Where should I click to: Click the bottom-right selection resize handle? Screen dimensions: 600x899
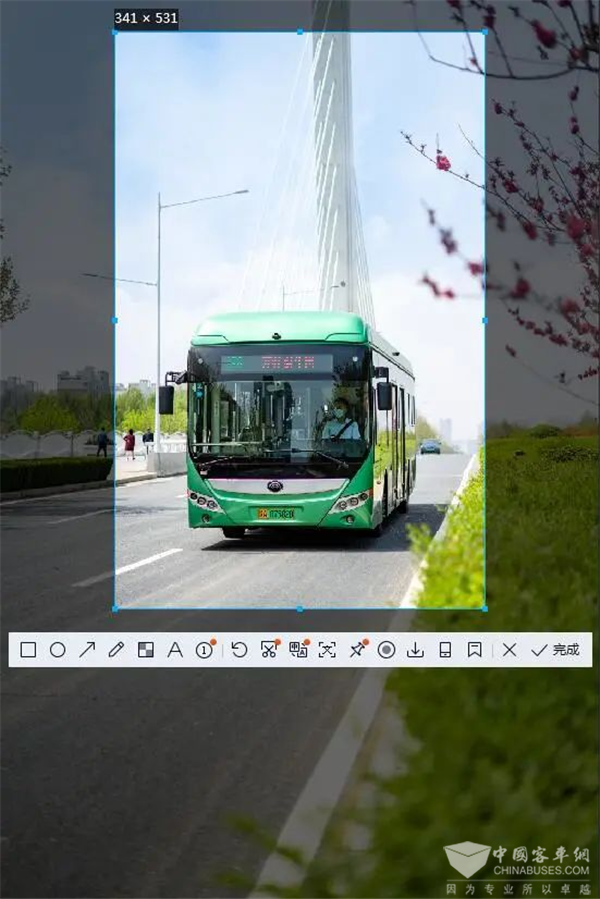[x=485, y=608]
